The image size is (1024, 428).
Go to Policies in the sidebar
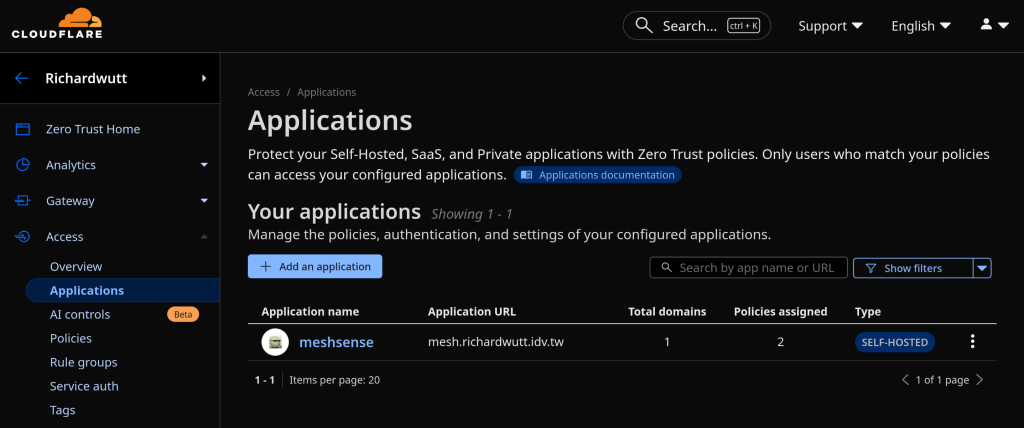(x=71, y=338)
